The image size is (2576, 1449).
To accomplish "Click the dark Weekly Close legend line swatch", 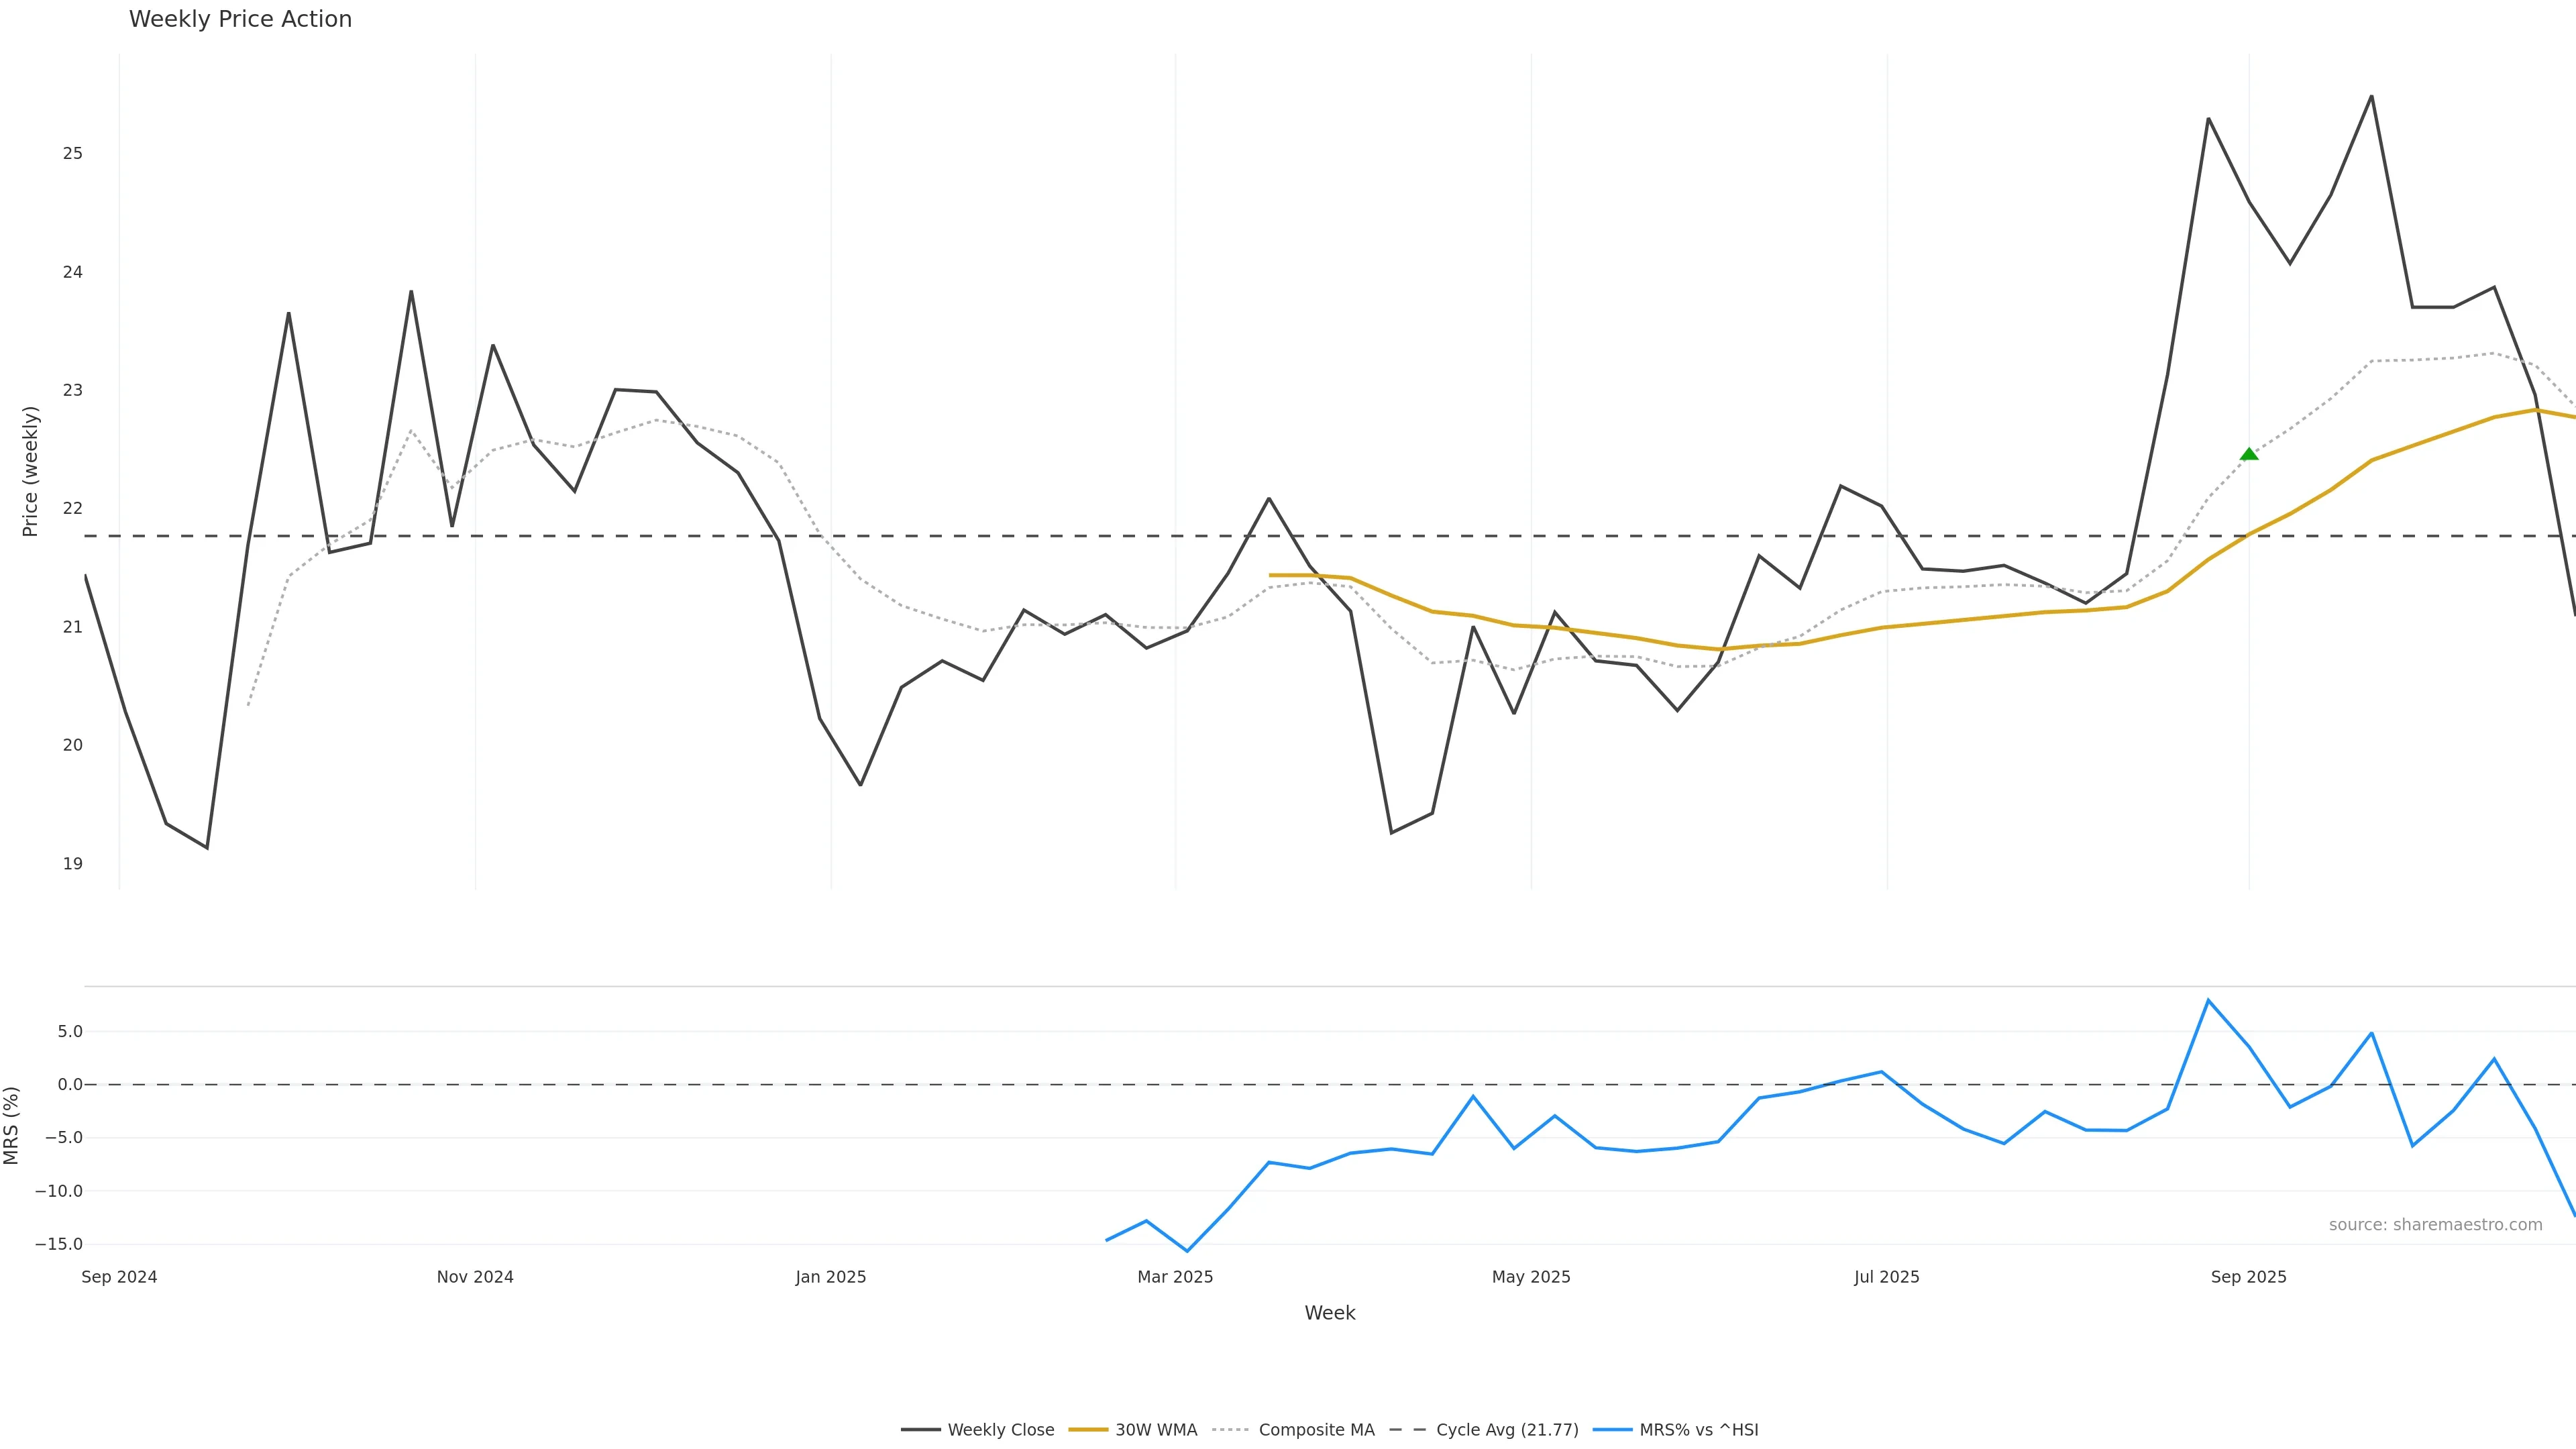I will 920,1430.
